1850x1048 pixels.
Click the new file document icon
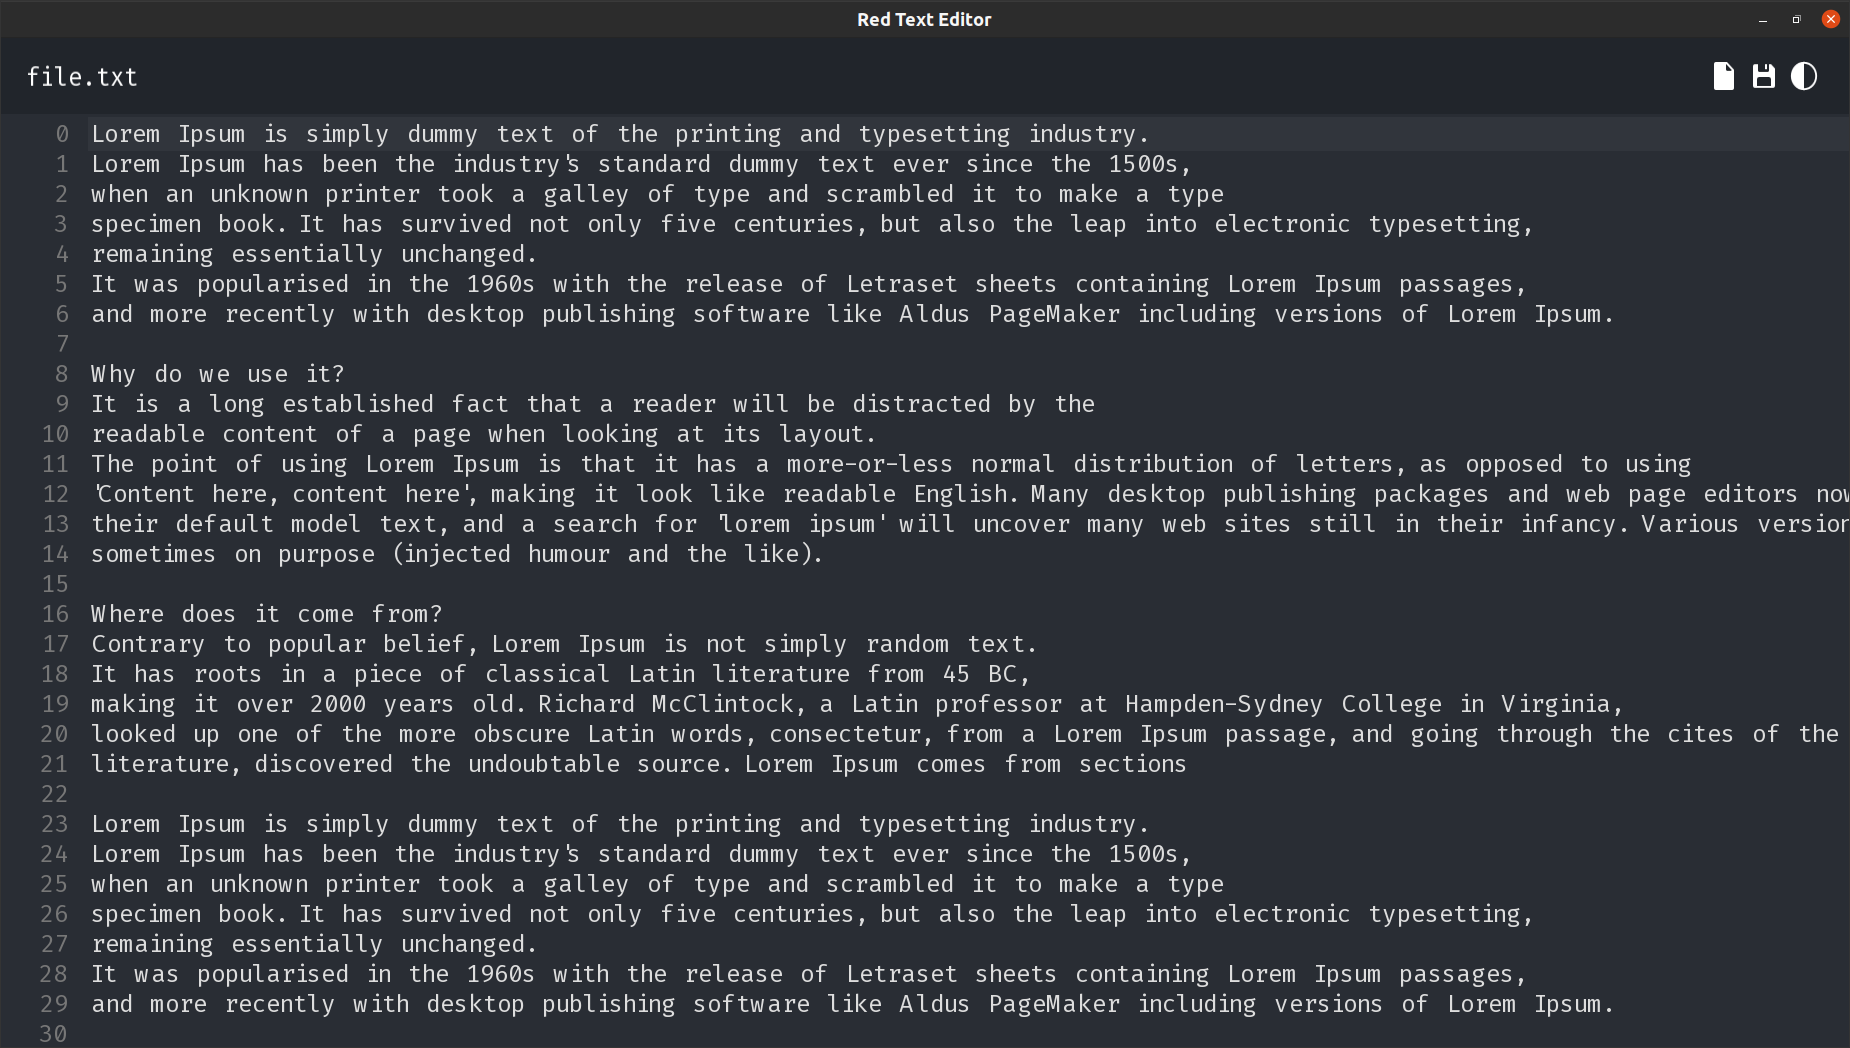point(1723,76)
